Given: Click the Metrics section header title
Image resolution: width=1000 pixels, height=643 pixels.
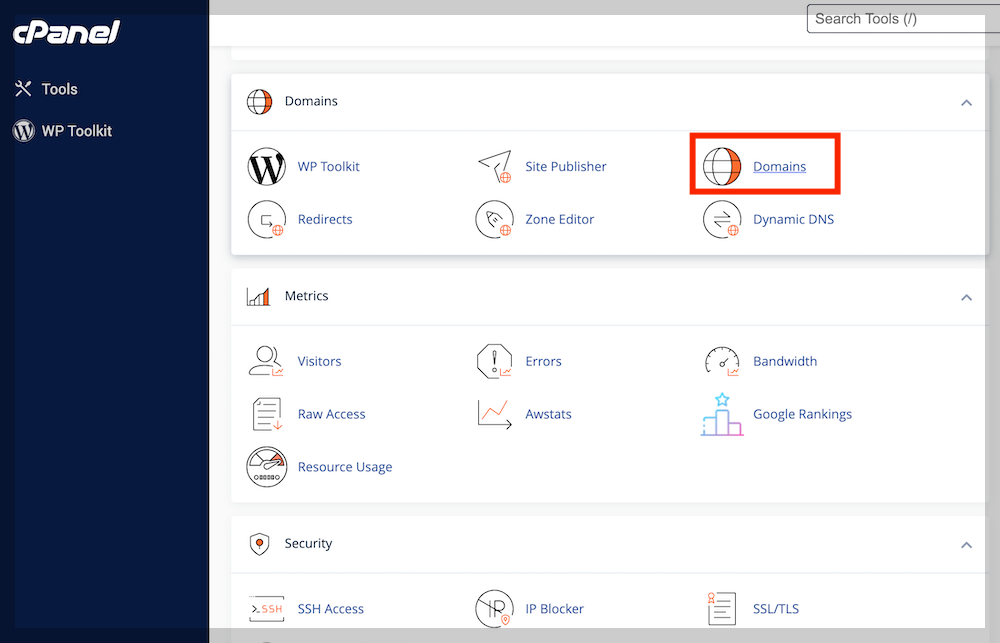Looking at the screenshot, I should [x=306, y=296].
